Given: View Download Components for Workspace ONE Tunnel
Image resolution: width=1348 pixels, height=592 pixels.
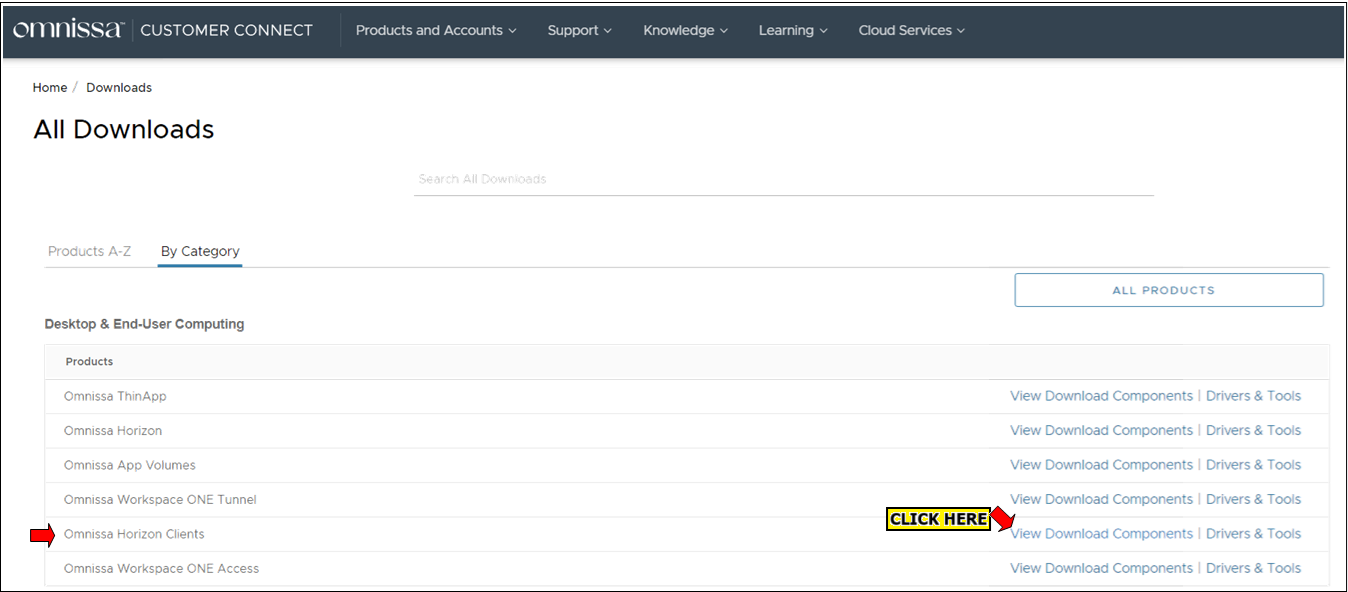Looking at the screenshot, I should coord(1101,499).
